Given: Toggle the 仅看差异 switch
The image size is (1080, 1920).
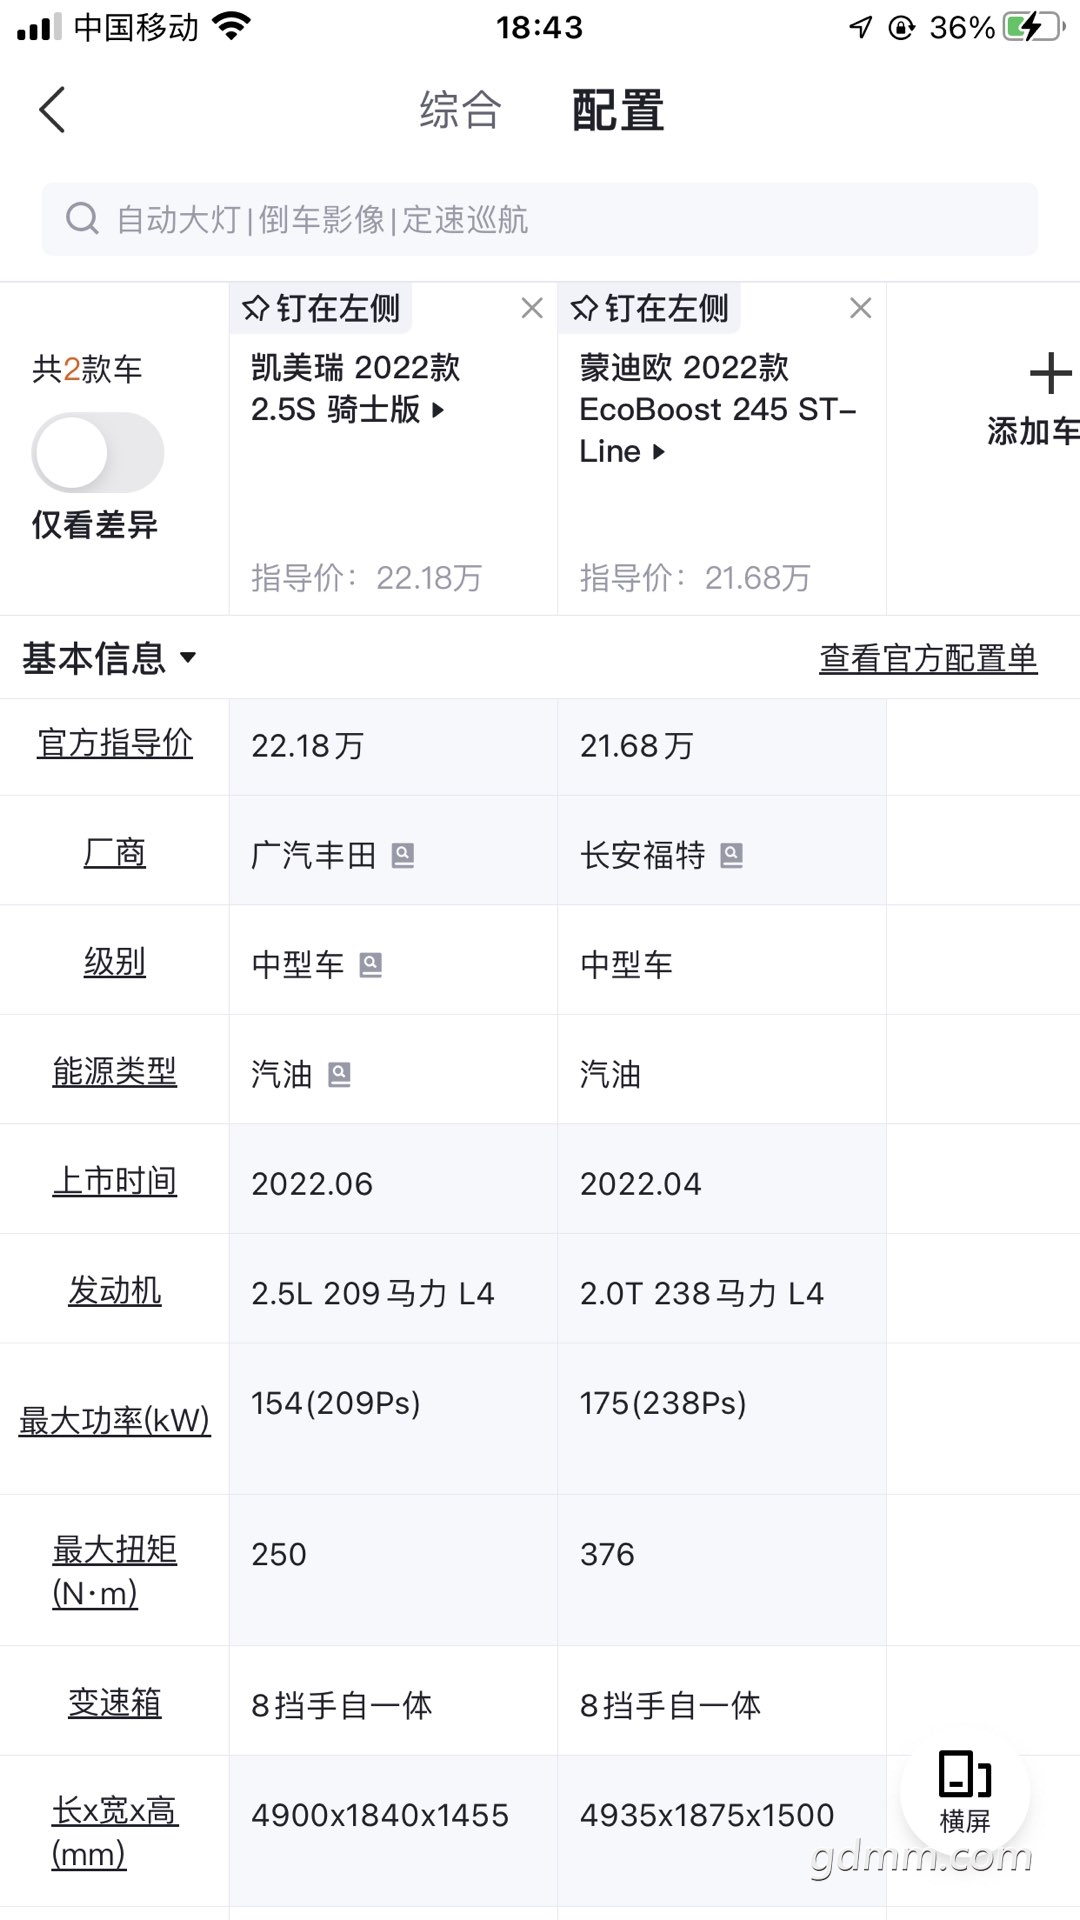Looking at the screenshot, I should tap(98, 453).
